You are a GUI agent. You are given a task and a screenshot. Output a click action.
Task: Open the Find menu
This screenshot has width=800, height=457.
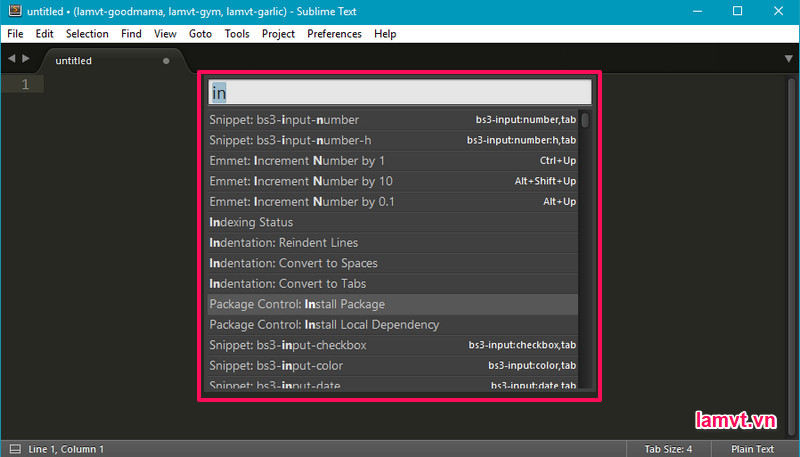point(131,34)
